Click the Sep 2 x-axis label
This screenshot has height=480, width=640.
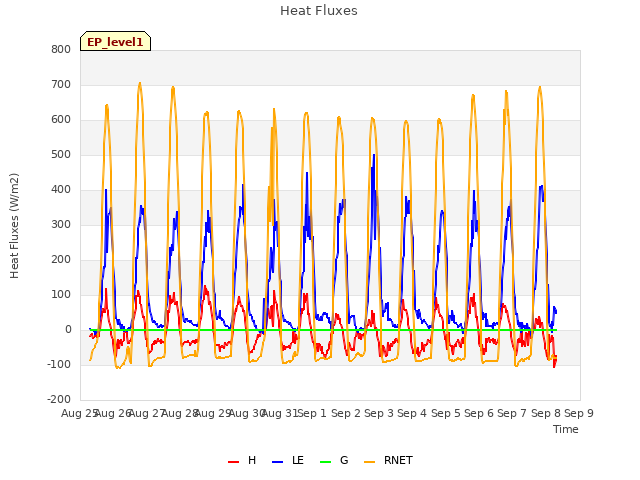[346, 413]
